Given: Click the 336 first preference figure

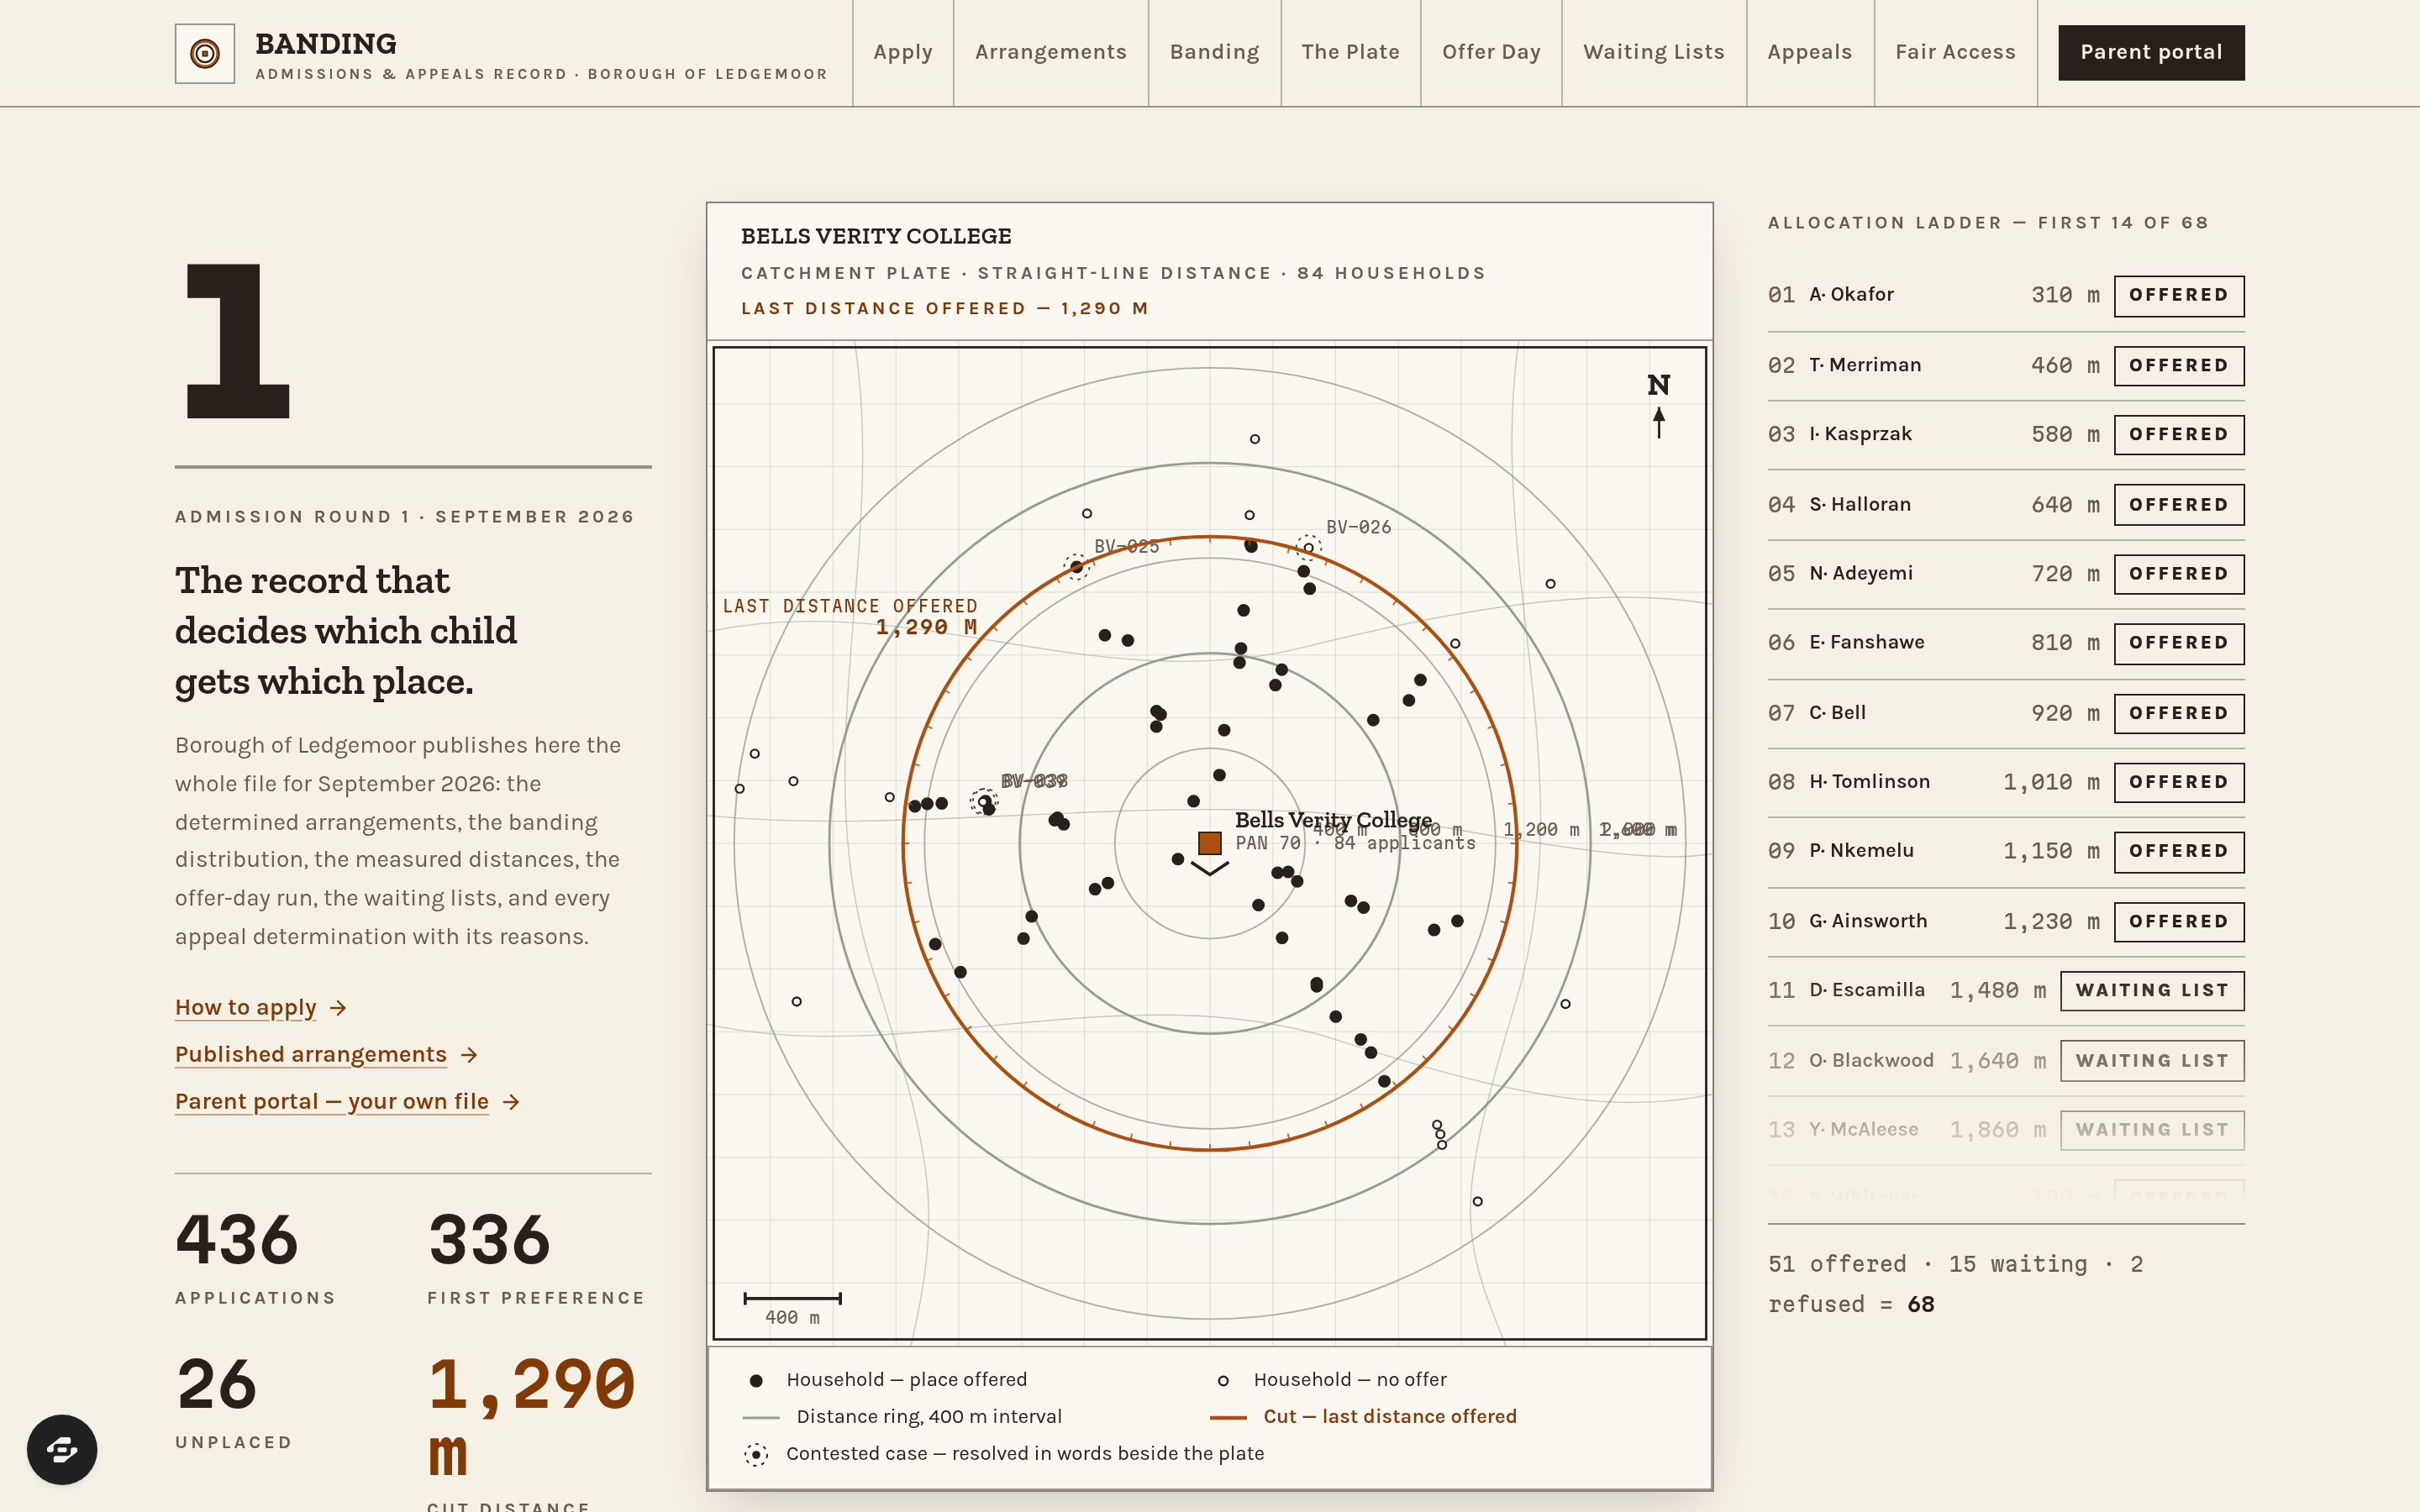Looking at the screenshot, I should point(489,1240).
